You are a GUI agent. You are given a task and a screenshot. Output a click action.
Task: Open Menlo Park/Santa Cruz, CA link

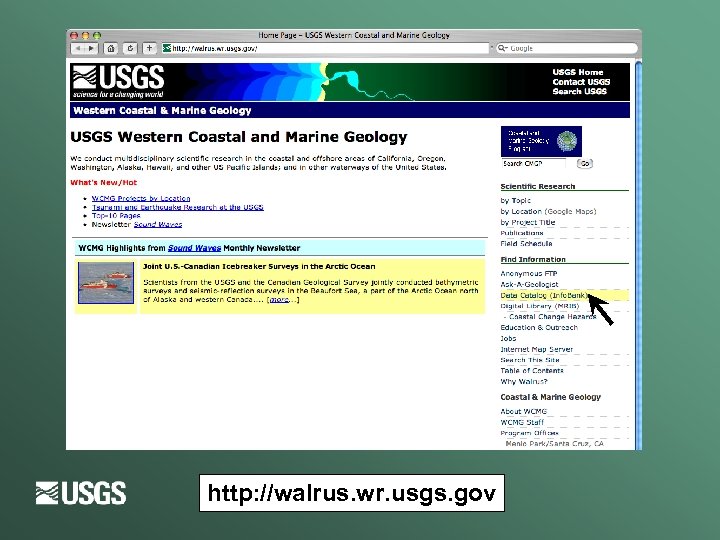click(x=554, y=444)
